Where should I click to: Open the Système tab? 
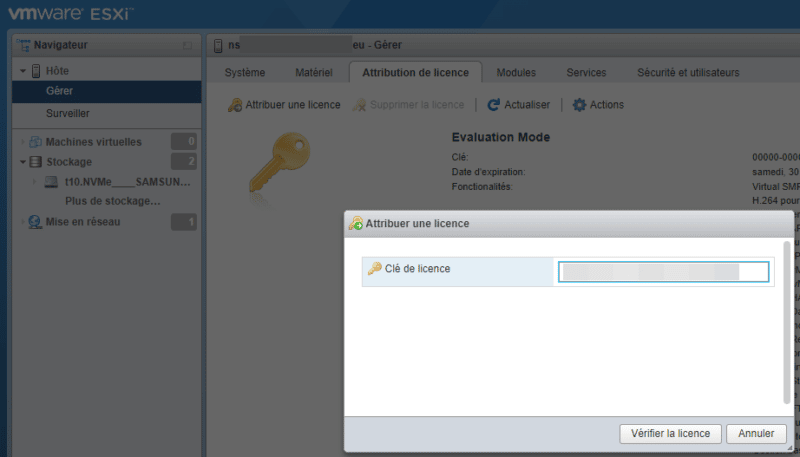pos(245,72)
